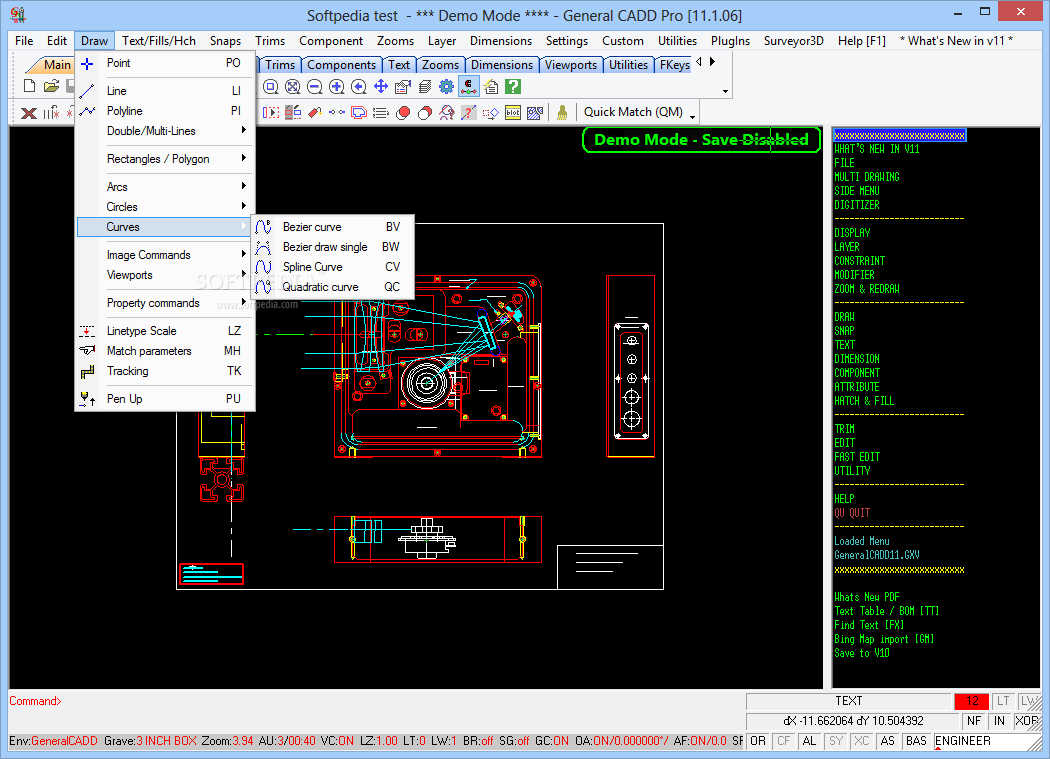Click the New drawing icon
1050x759 pixels.
[29, 86]
